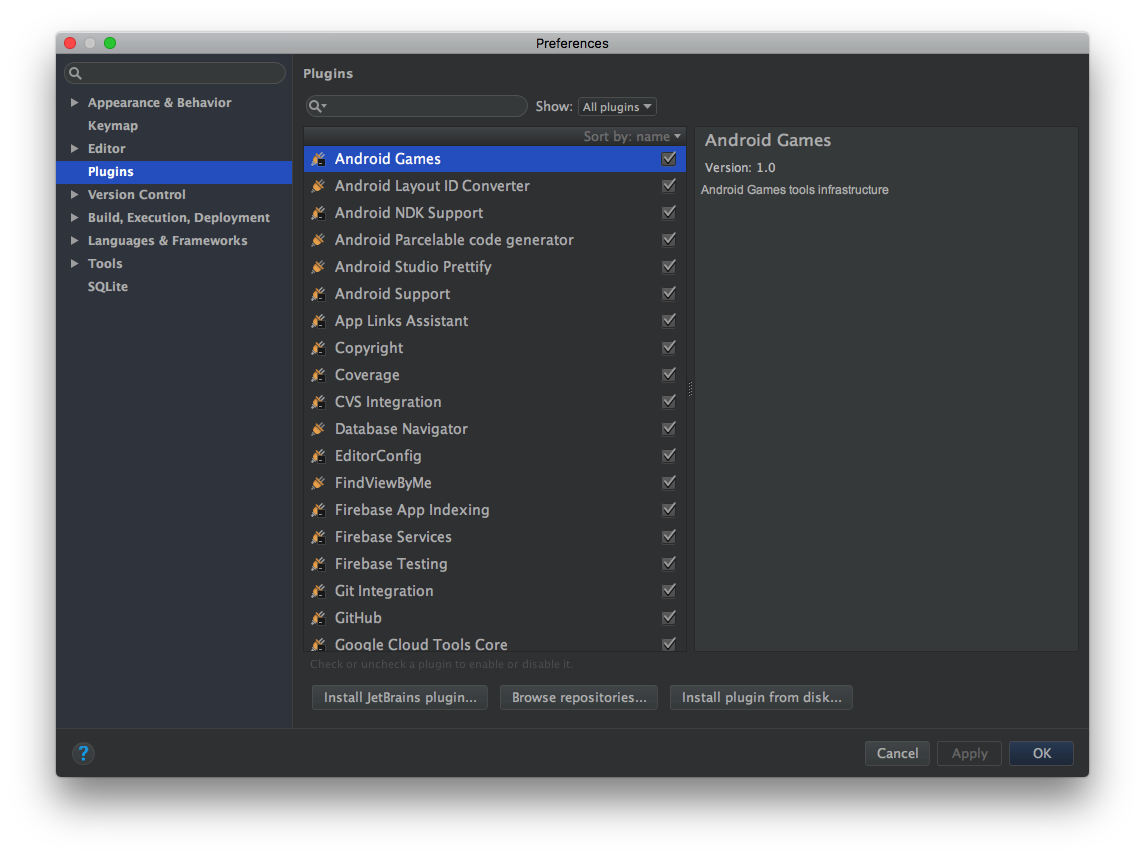Click the GitHub plugin icon
Image resolution: width=1145 pixels, height=857 pixels.
coord(318,618)
